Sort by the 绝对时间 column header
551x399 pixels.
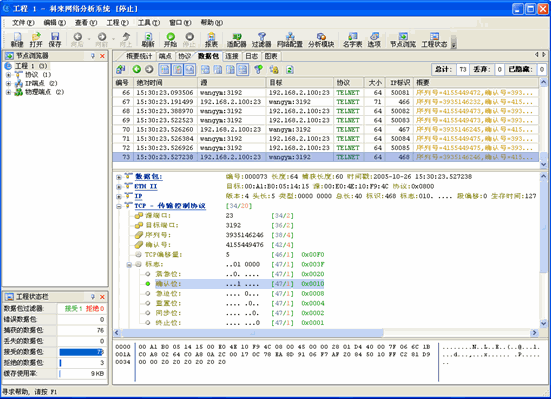(166, 83)
